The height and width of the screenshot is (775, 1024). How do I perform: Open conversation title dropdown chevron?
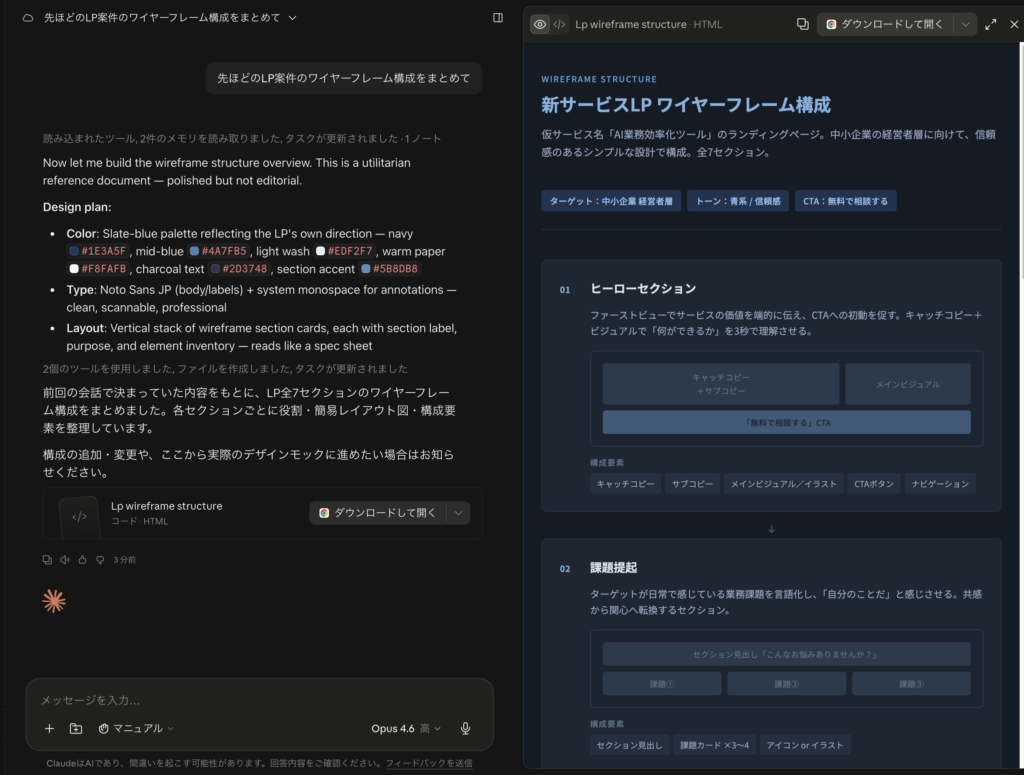(x=293, y=18)
